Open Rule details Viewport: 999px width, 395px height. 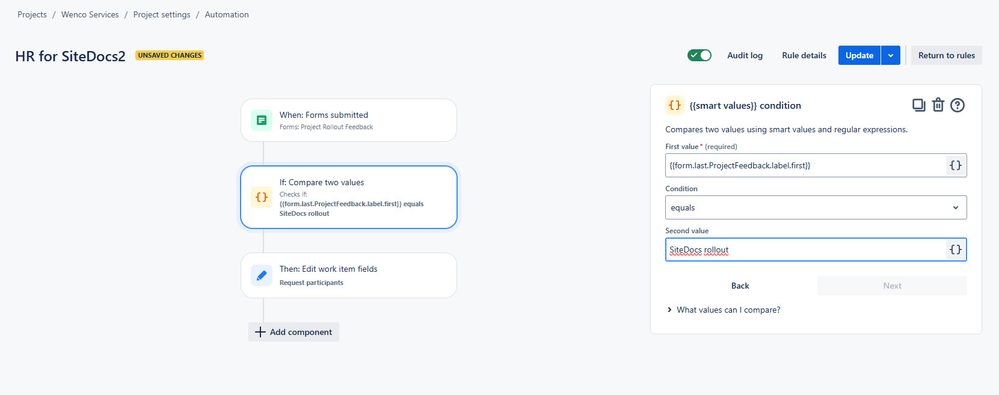tap(804, 55)
